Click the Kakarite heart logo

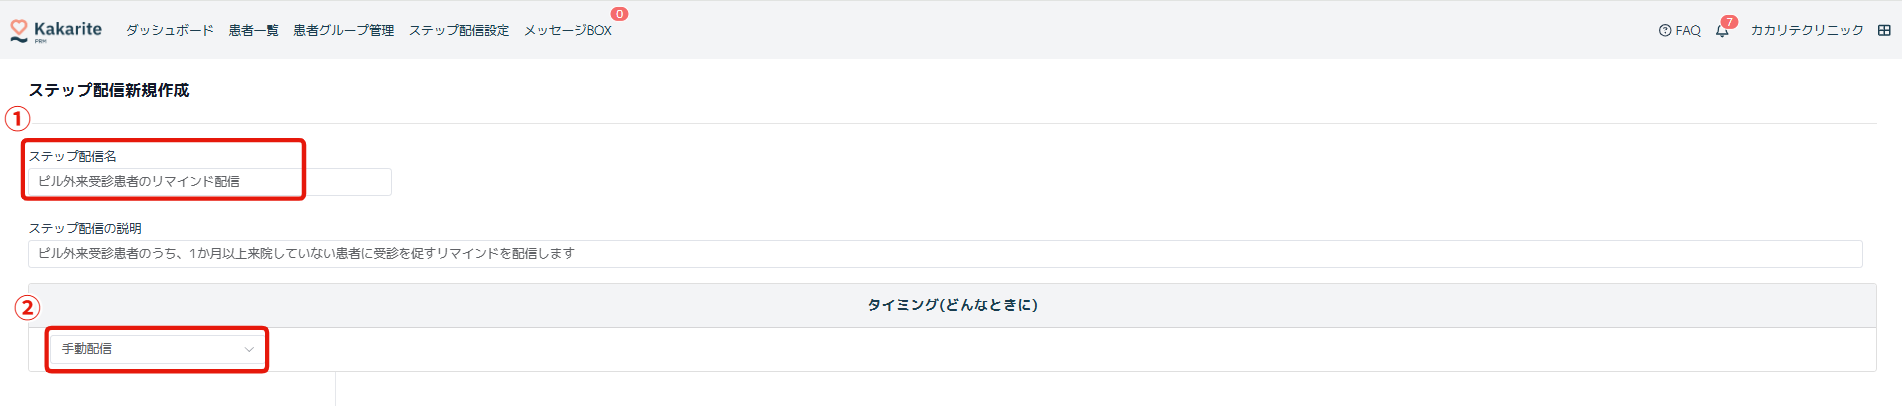coord(19,30)
